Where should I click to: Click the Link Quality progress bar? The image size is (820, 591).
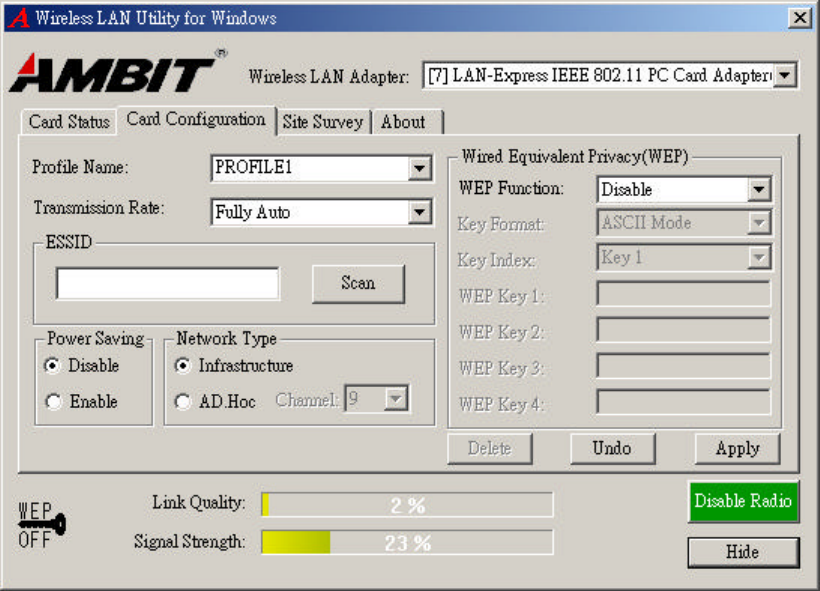(407, 505)
